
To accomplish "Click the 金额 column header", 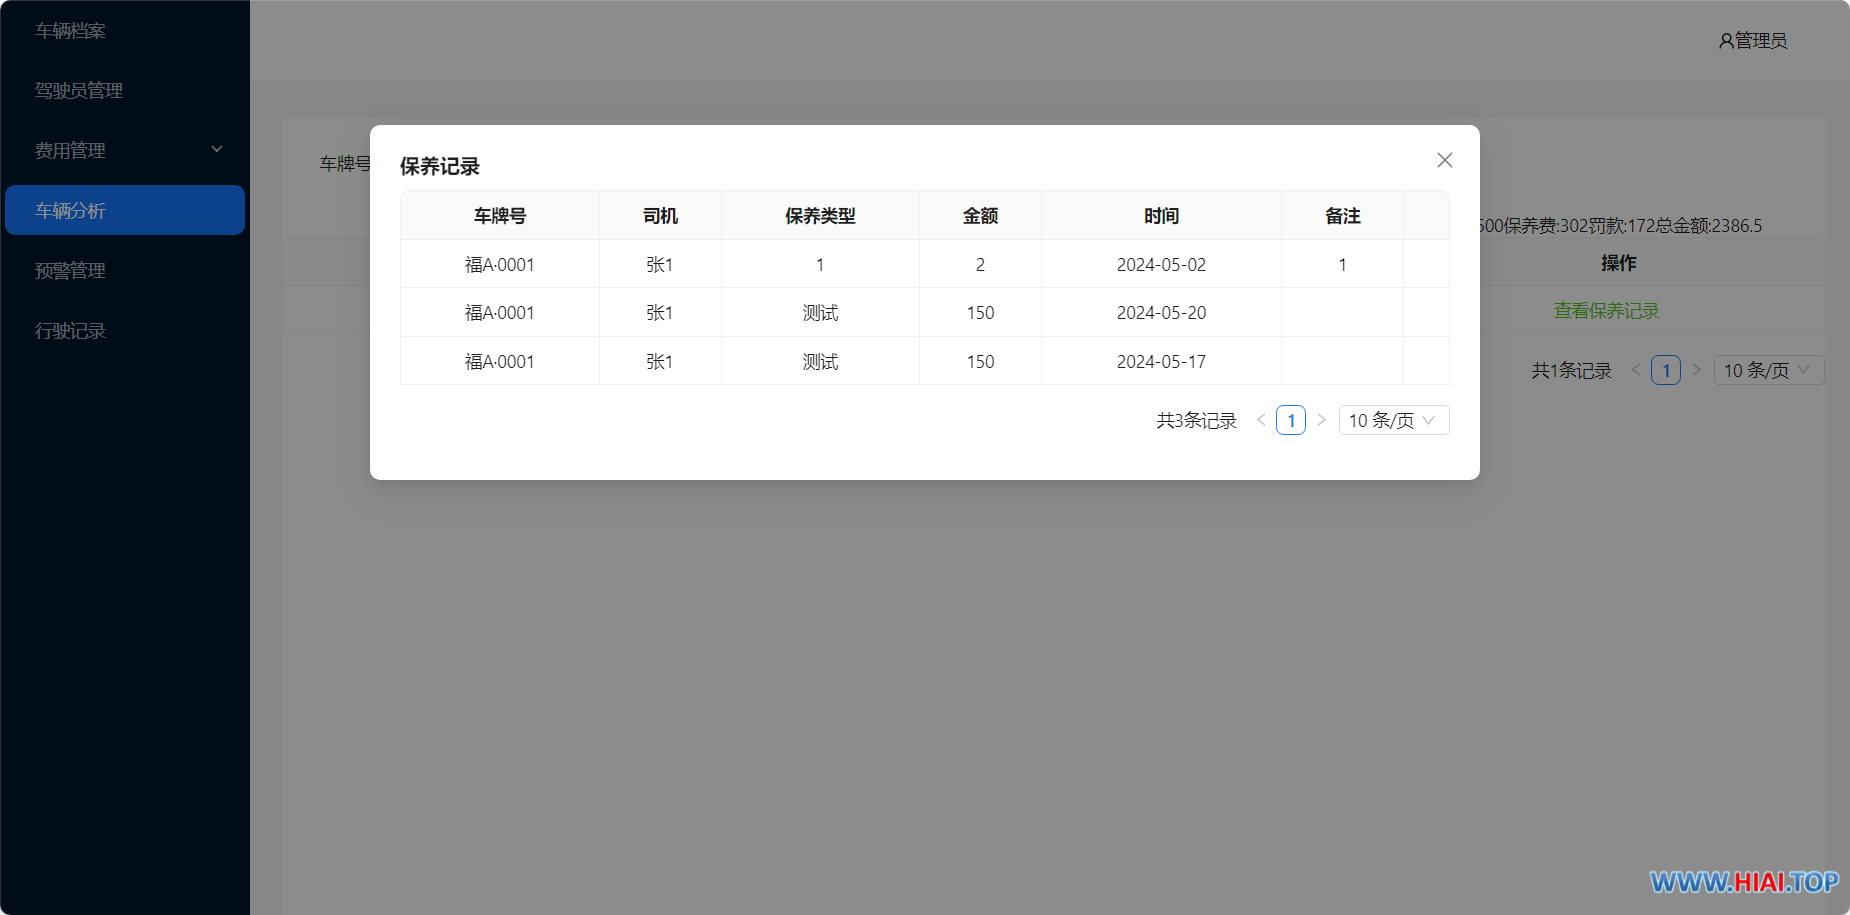I will pos(980,216).
